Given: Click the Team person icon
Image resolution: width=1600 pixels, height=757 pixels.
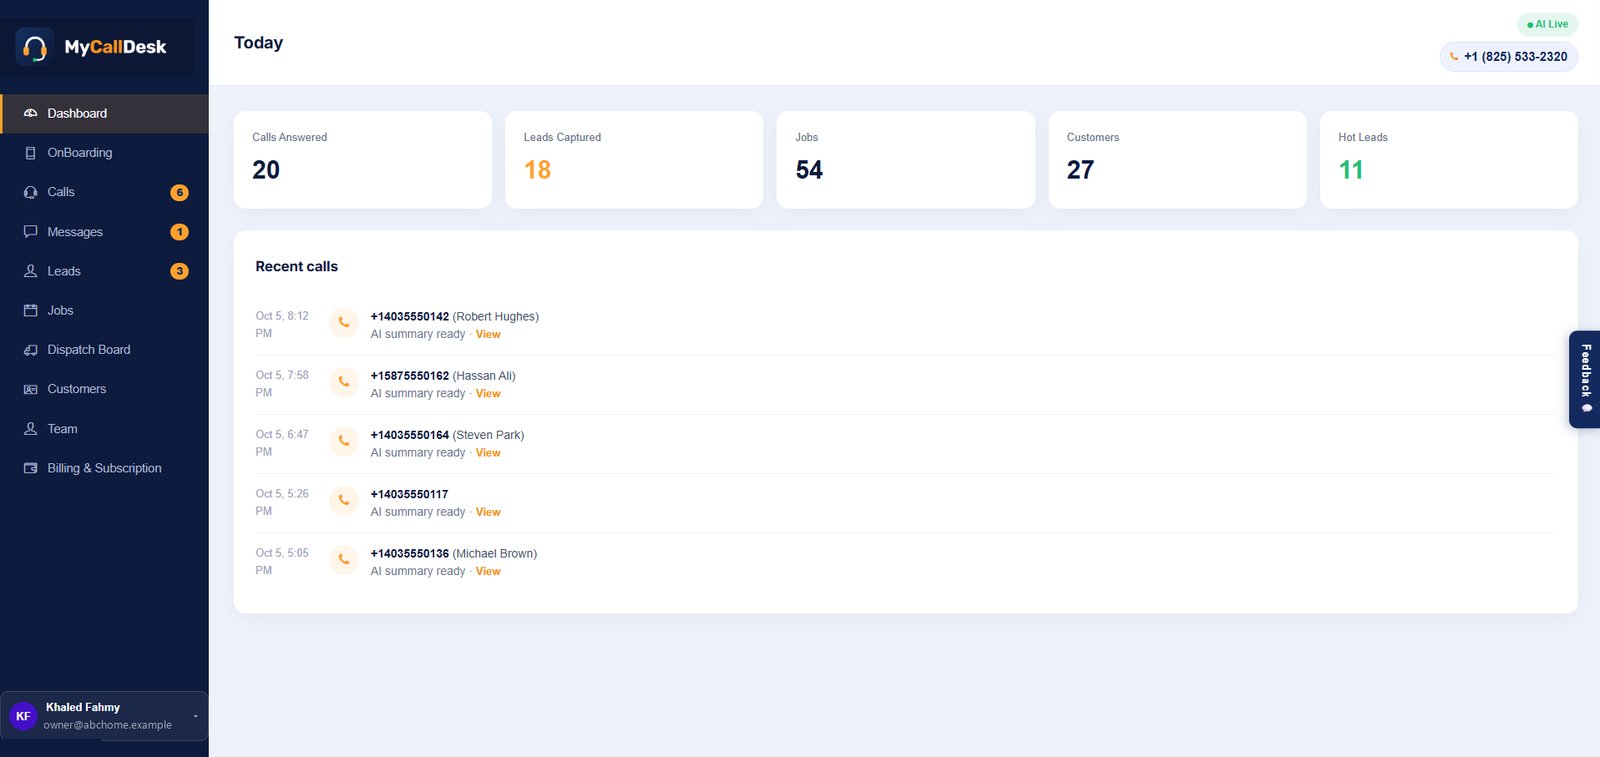Looking at the screenshot, I should 30,429.
